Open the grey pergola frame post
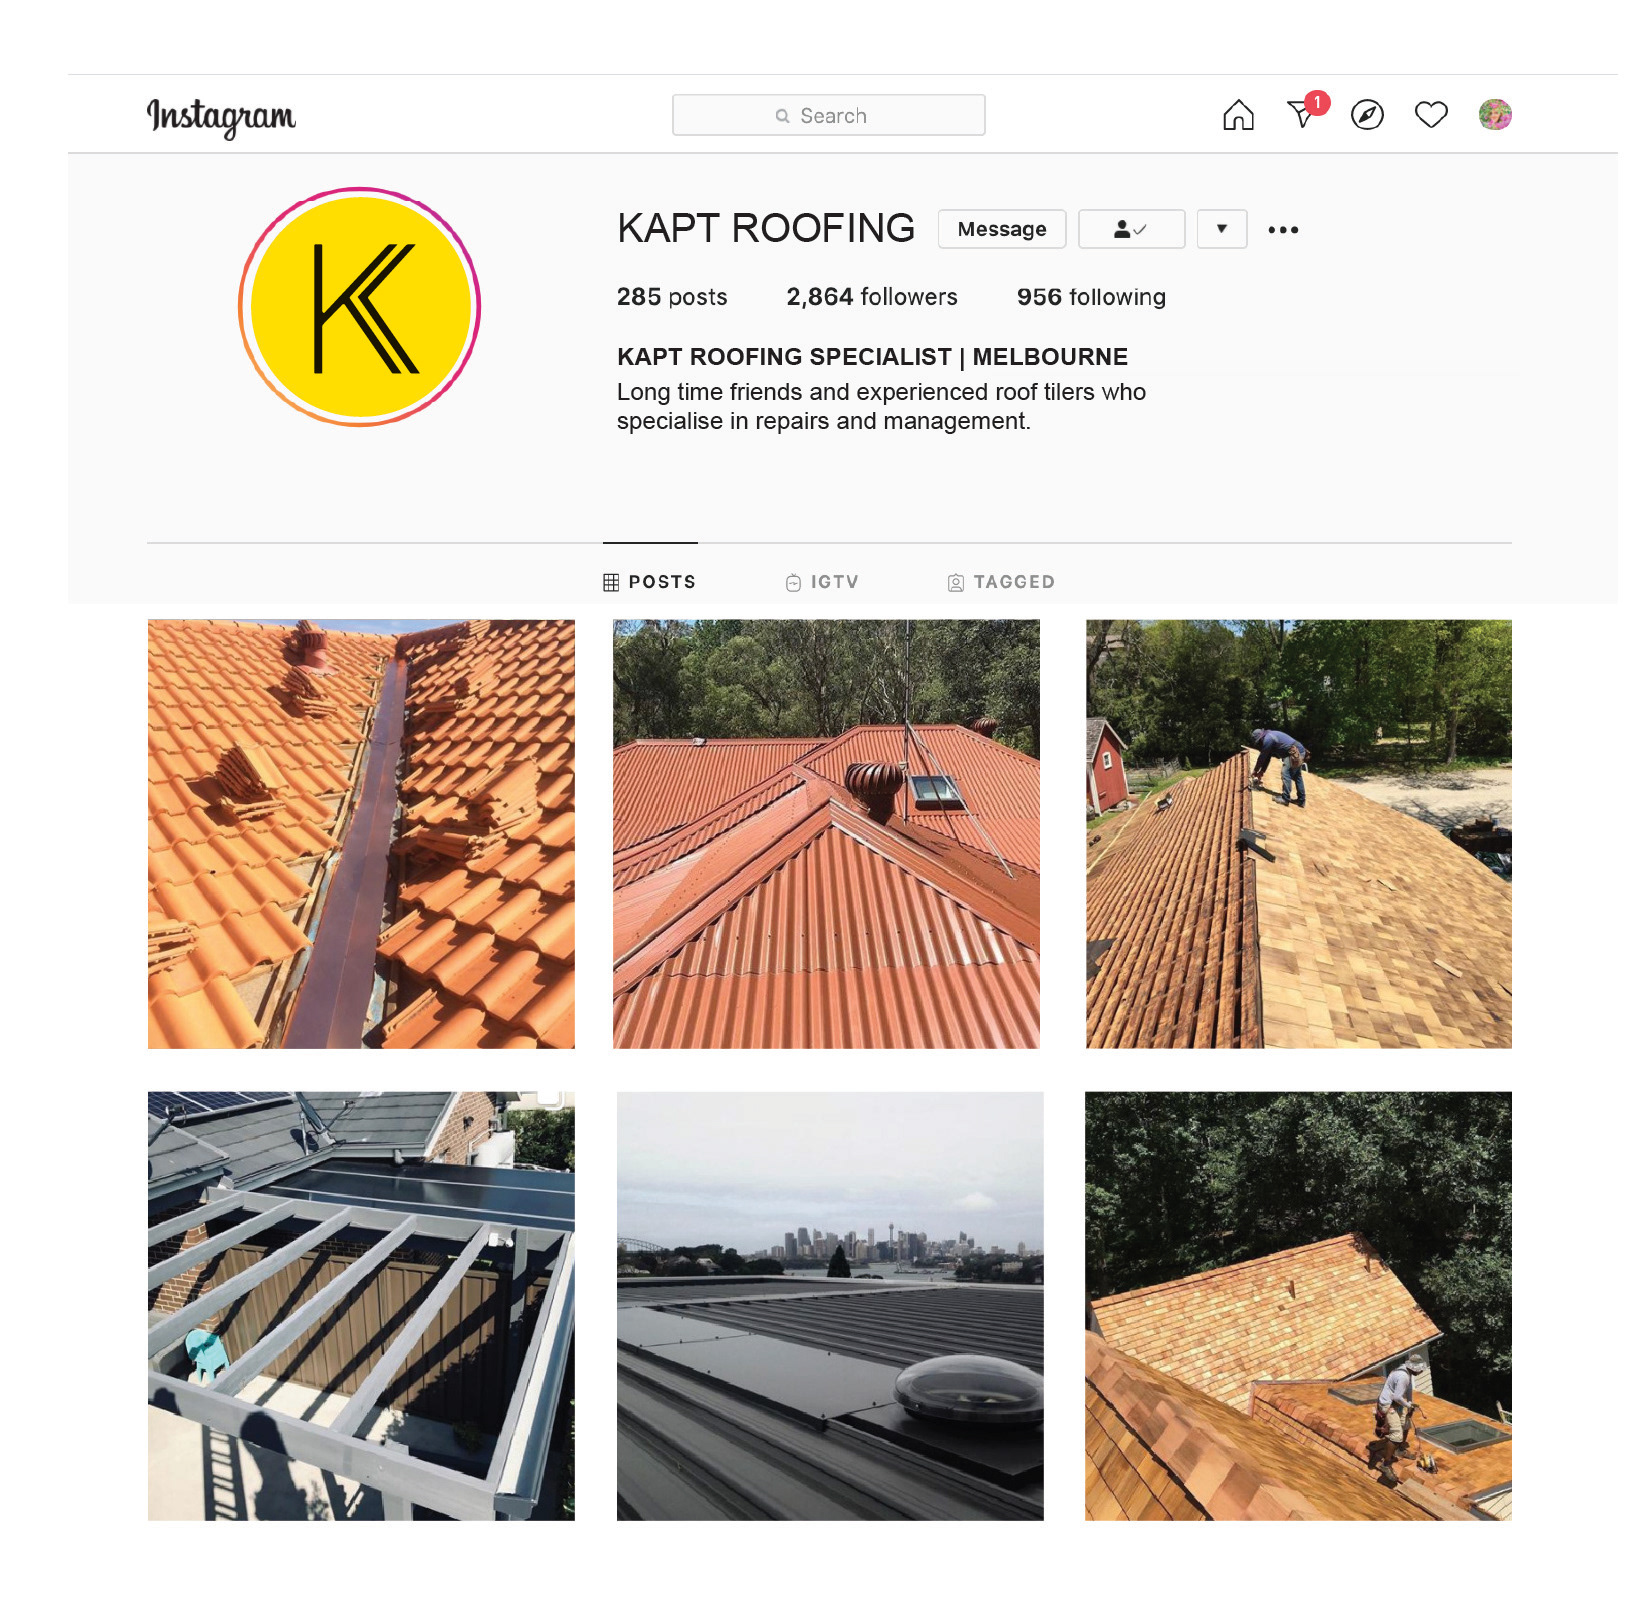The height and width of the screenshot is (1614, 1636). [x=361, y=1306]
